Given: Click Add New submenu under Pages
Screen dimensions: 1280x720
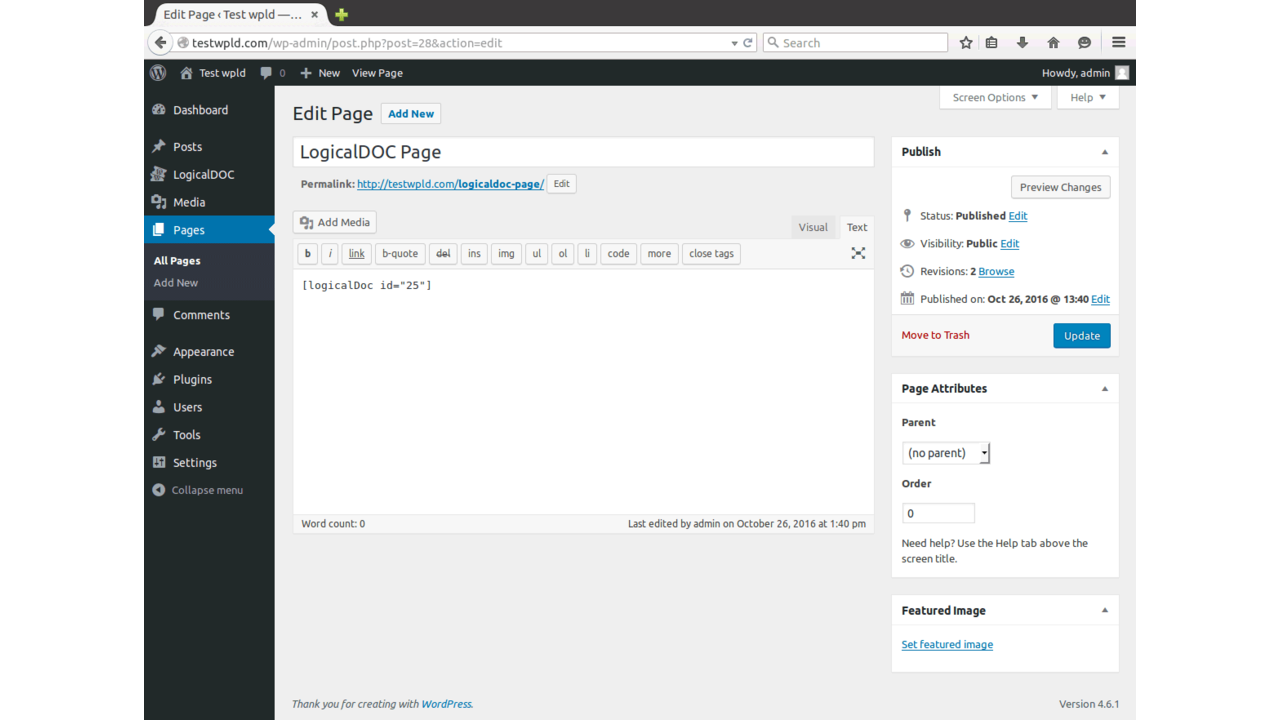Looking at the screenshot, I should 176,283.
